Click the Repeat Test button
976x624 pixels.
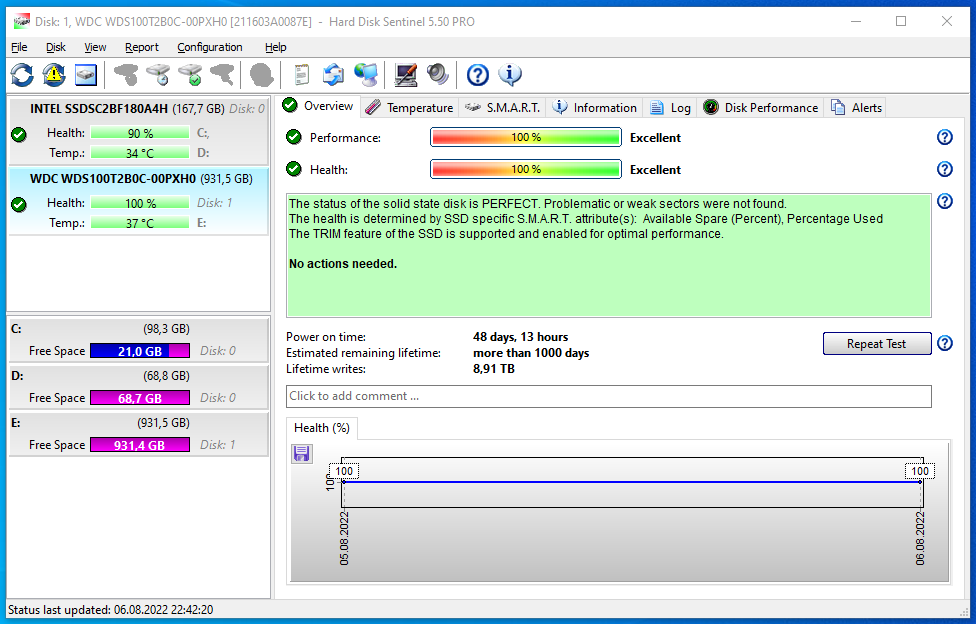[876, 344]
